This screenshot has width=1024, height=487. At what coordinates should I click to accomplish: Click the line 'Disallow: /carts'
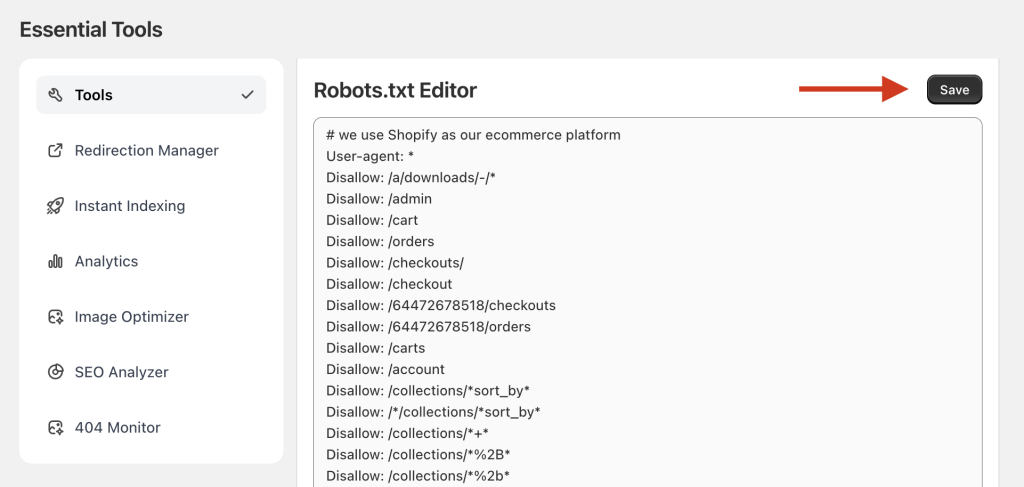376,348
